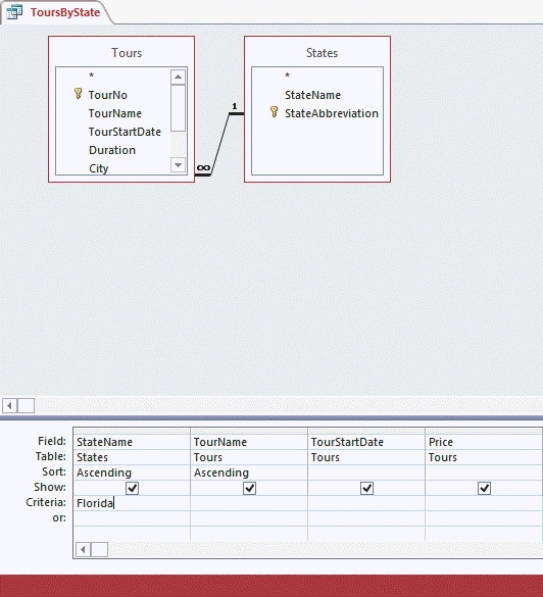The width and height of the screenshot is (543, 597).
Task: Click left arrow of table pane horizontal scrollbar
Action: 10,405
